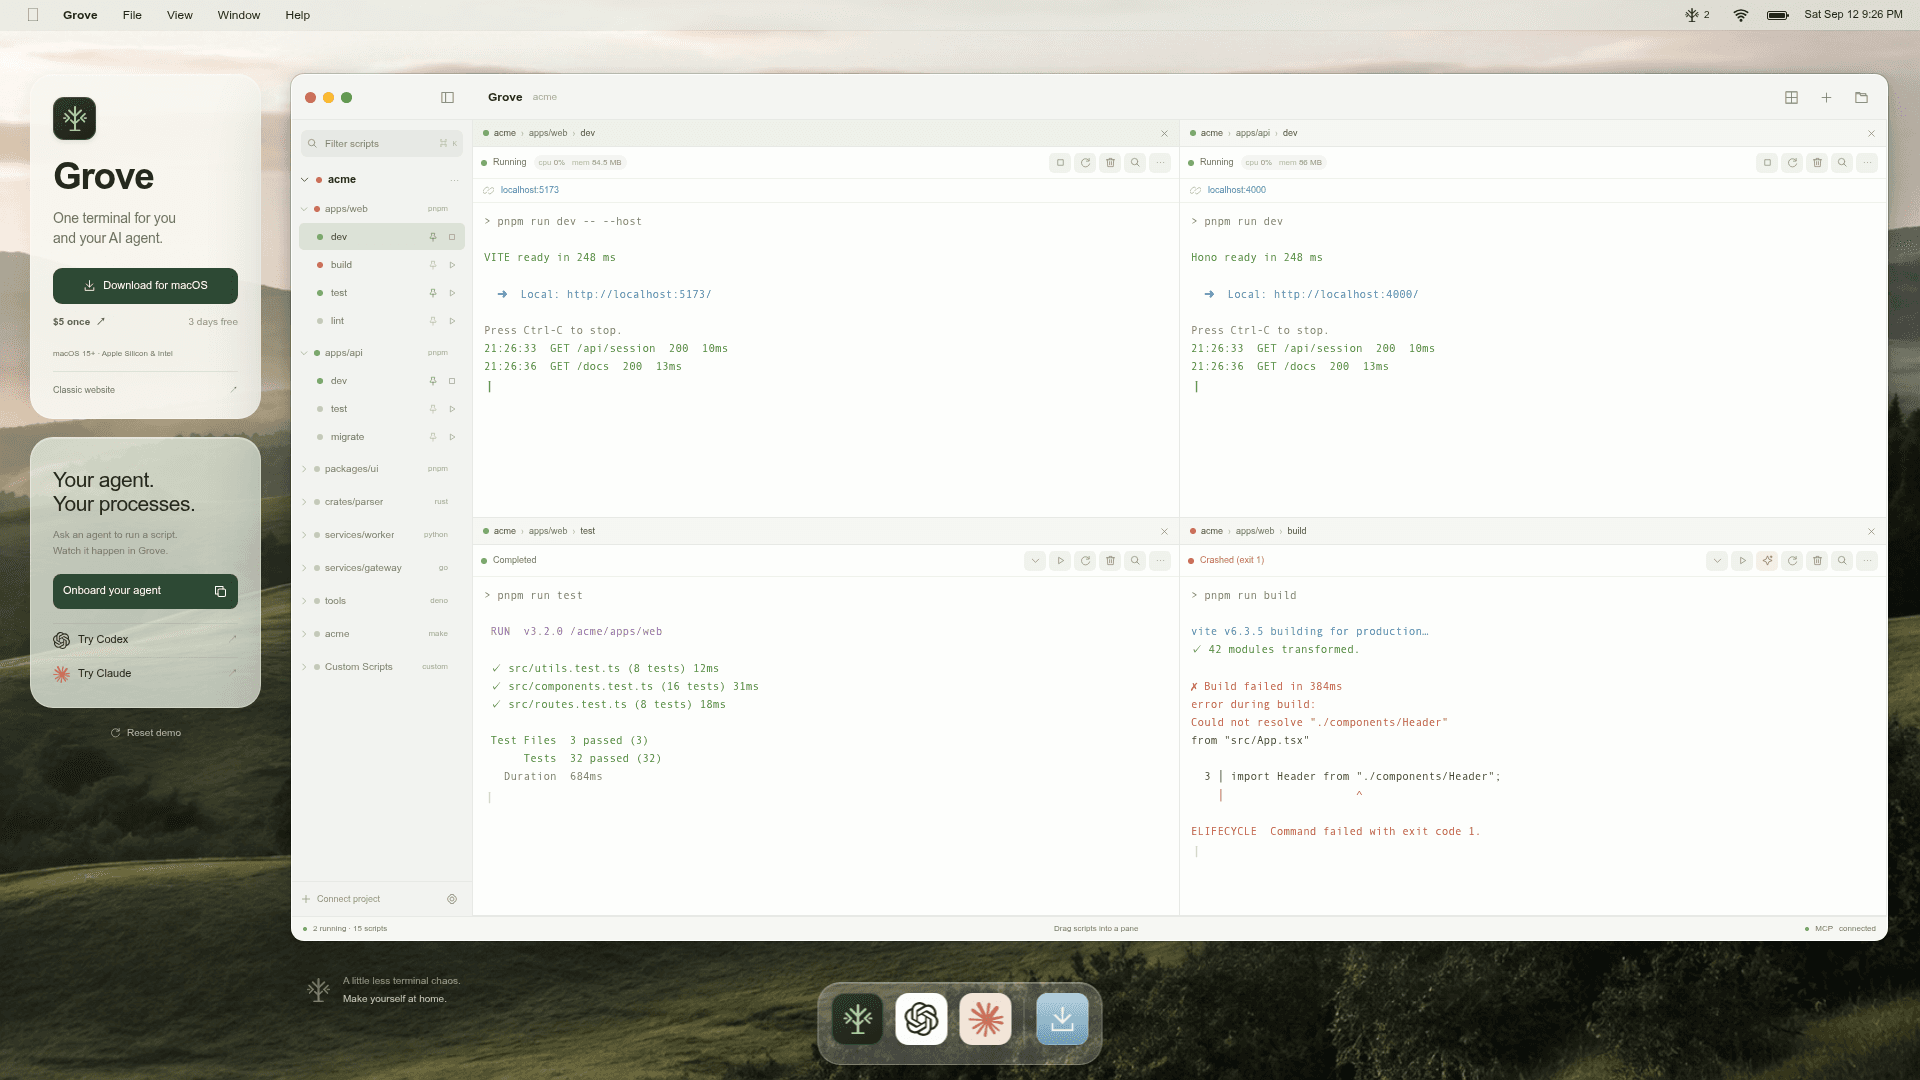
Task: Run the script in the crashed build pane
Action: [x=1742, y=560]
